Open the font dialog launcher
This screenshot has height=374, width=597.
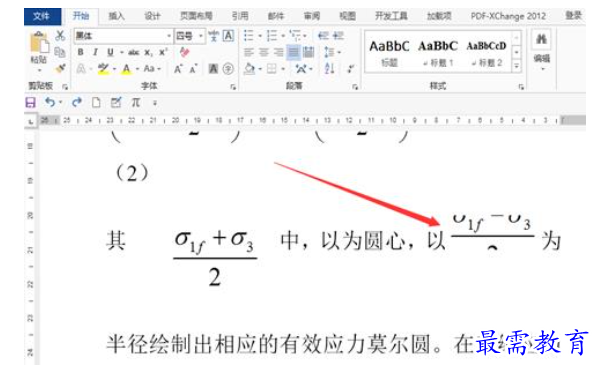233,87
